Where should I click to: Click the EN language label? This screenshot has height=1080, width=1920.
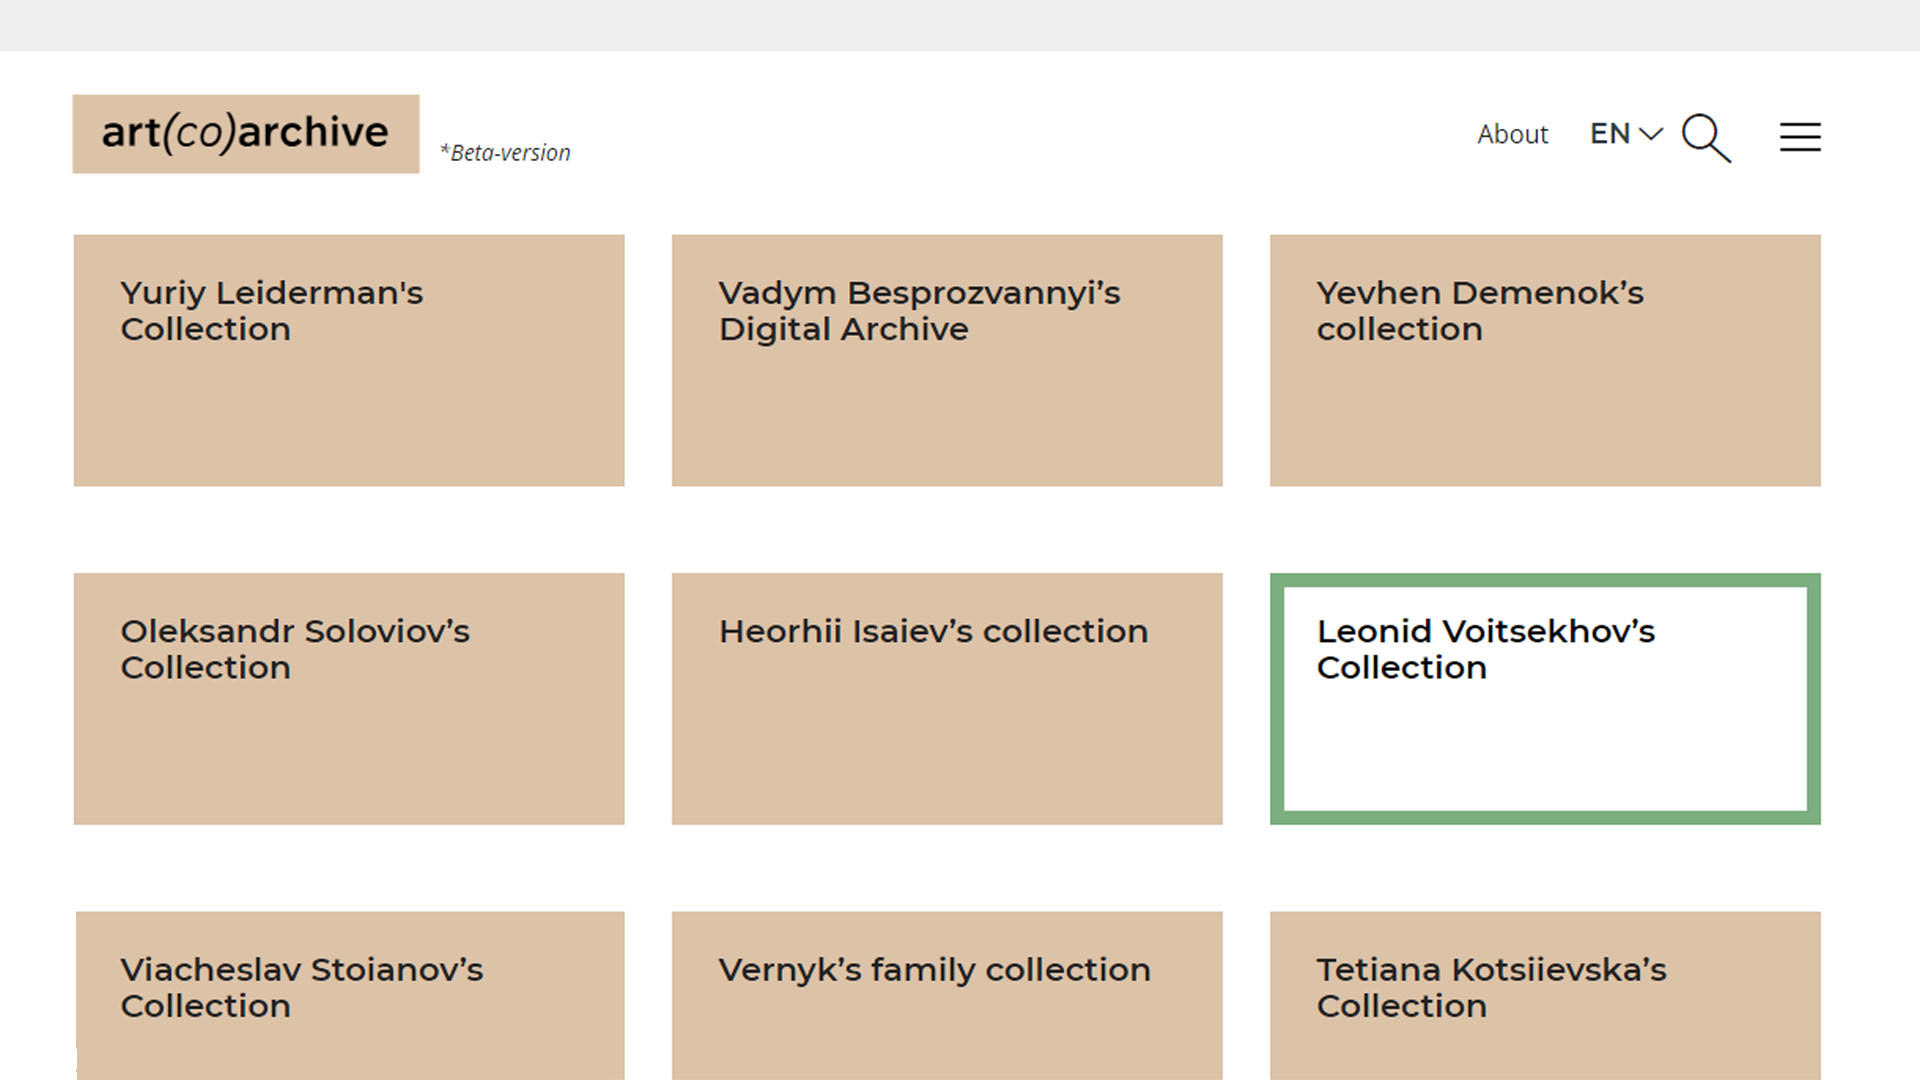click(1609, 134)
